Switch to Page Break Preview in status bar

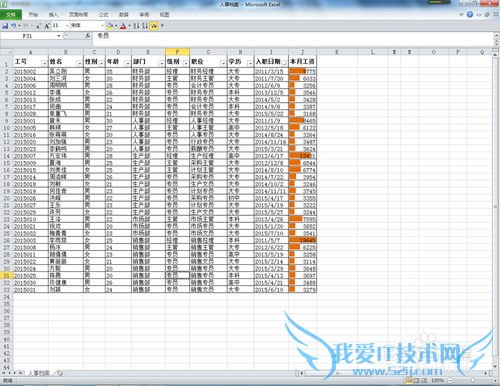(424, 380)
